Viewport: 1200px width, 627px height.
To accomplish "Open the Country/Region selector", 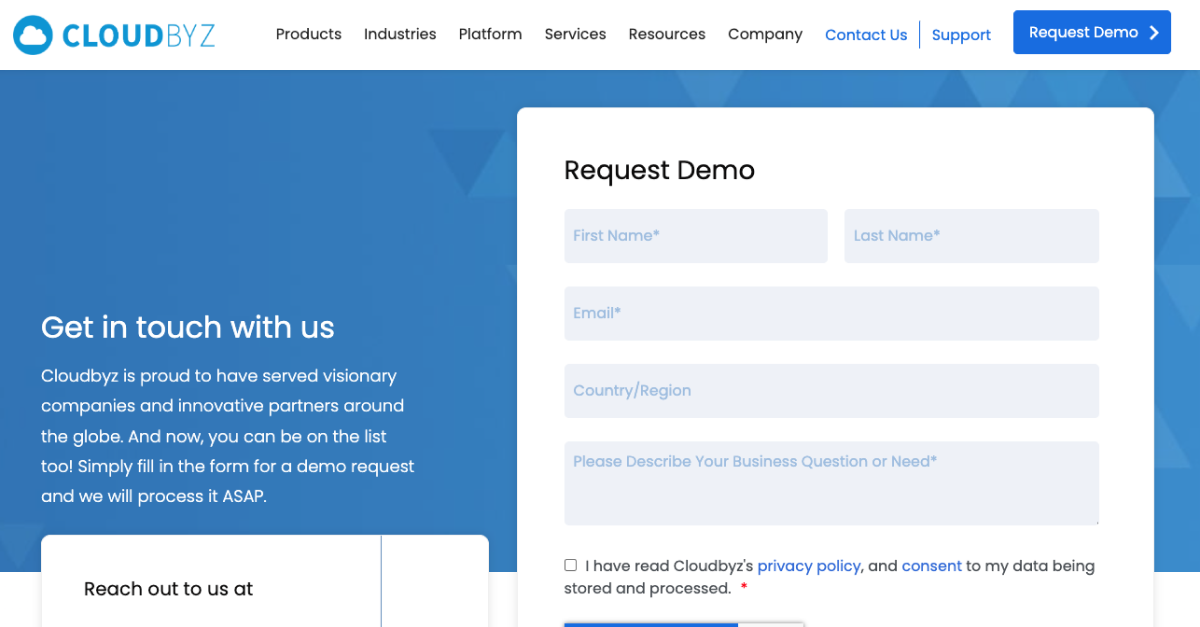I will tap(831, 391).
